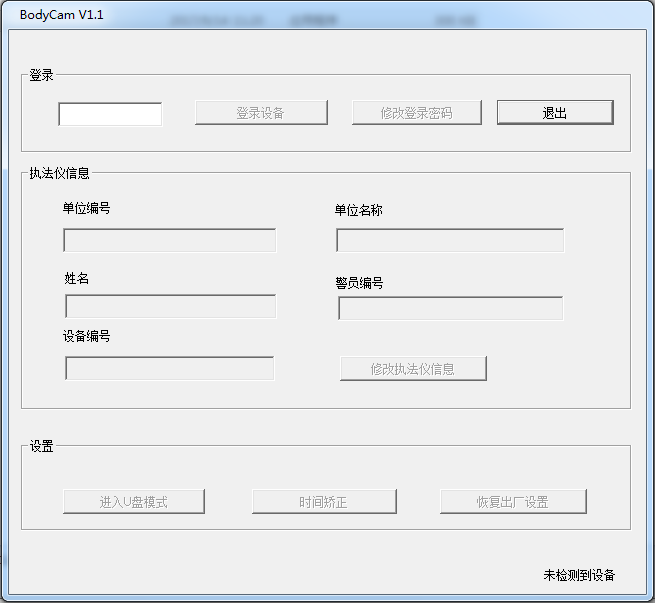Select the 单位名称 text field
Viewport: 655px width, 603px height.
point(450,241)
